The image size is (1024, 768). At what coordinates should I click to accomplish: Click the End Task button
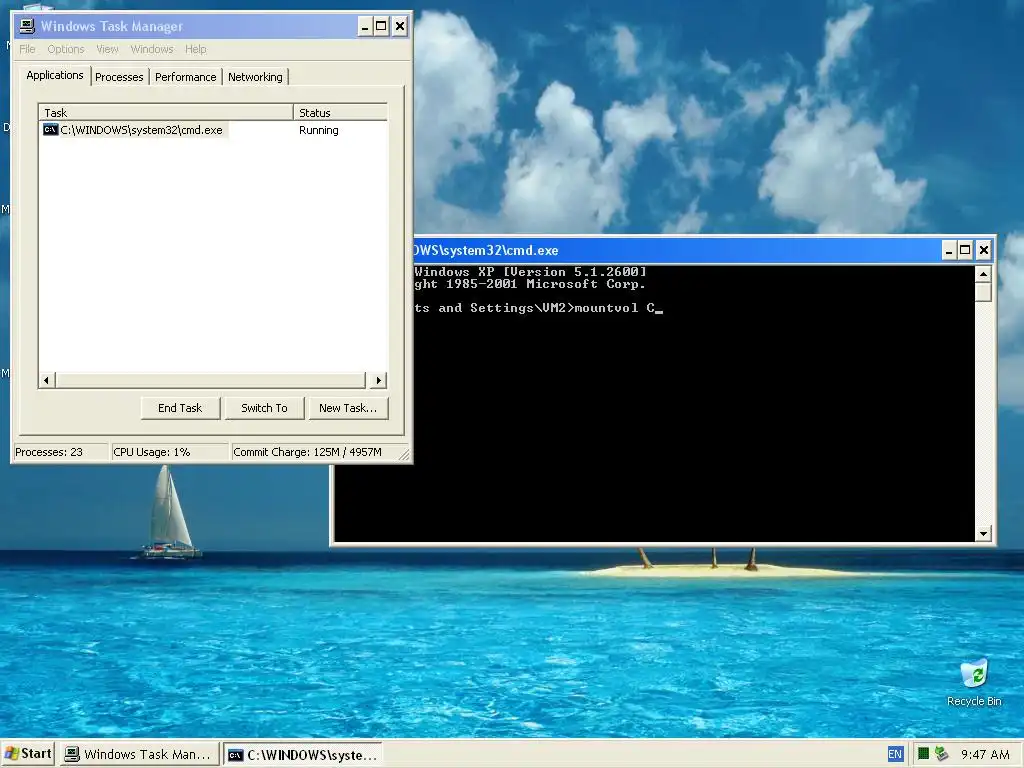(180, 408)
